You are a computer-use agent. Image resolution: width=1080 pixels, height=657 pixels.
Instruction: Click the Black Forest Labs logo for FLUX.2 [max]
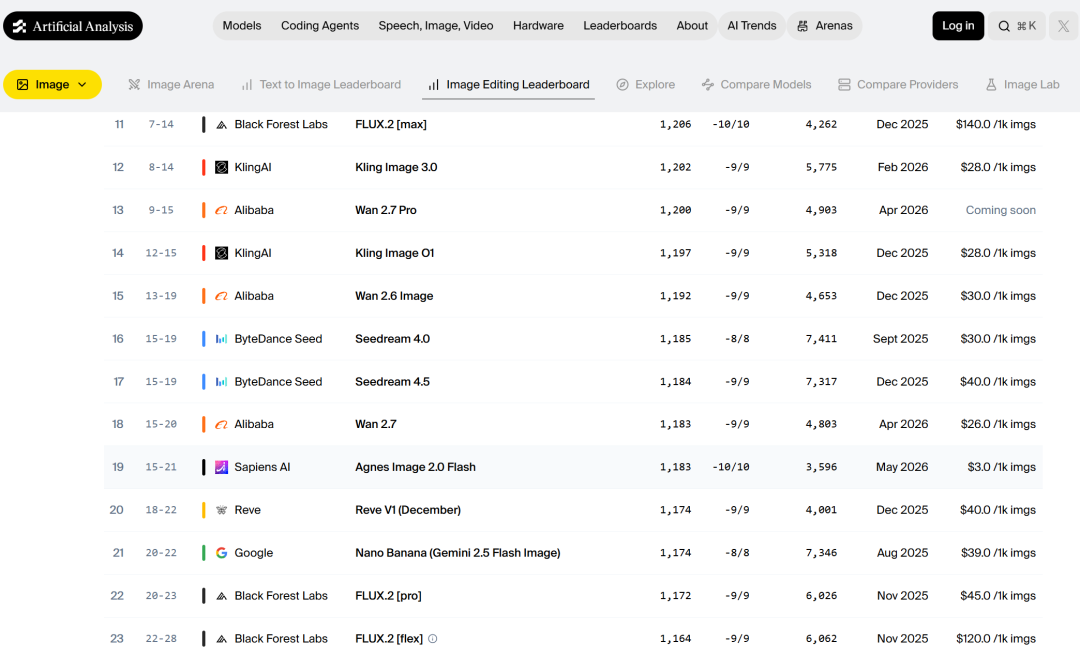coord(221,125)
